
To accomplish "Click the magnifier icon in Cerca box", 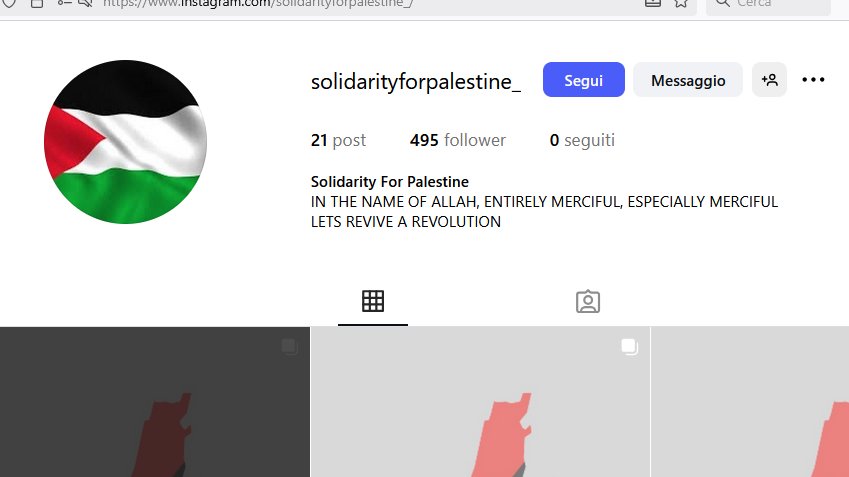I will click(x=722, y=3).
